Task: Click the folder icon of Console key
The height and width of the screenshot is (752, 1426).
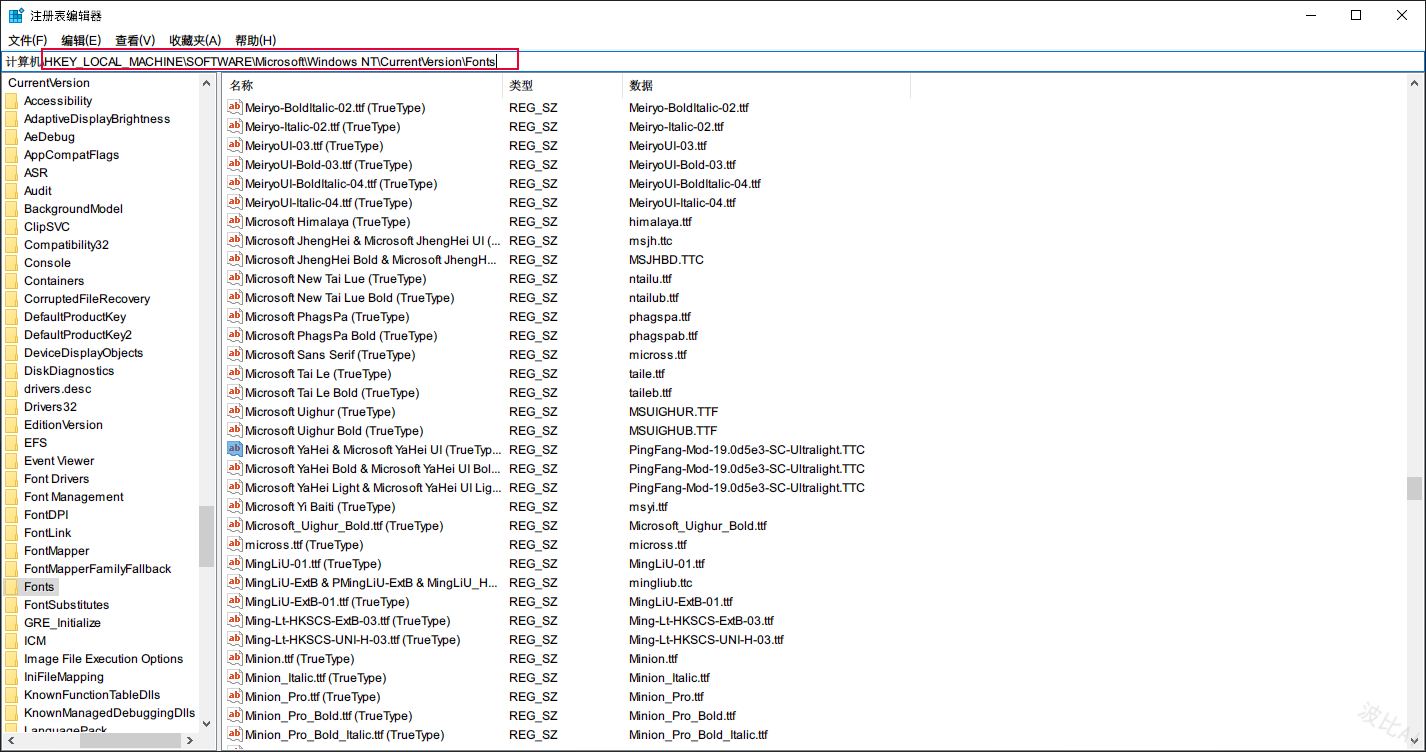Action: (x=12, y=263)
